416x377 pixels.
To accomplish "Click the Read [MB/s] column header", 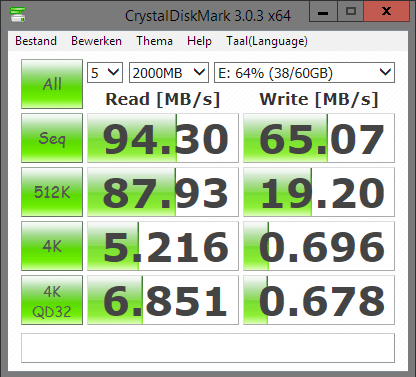I will pyautogui.click(x=163, y=99).
